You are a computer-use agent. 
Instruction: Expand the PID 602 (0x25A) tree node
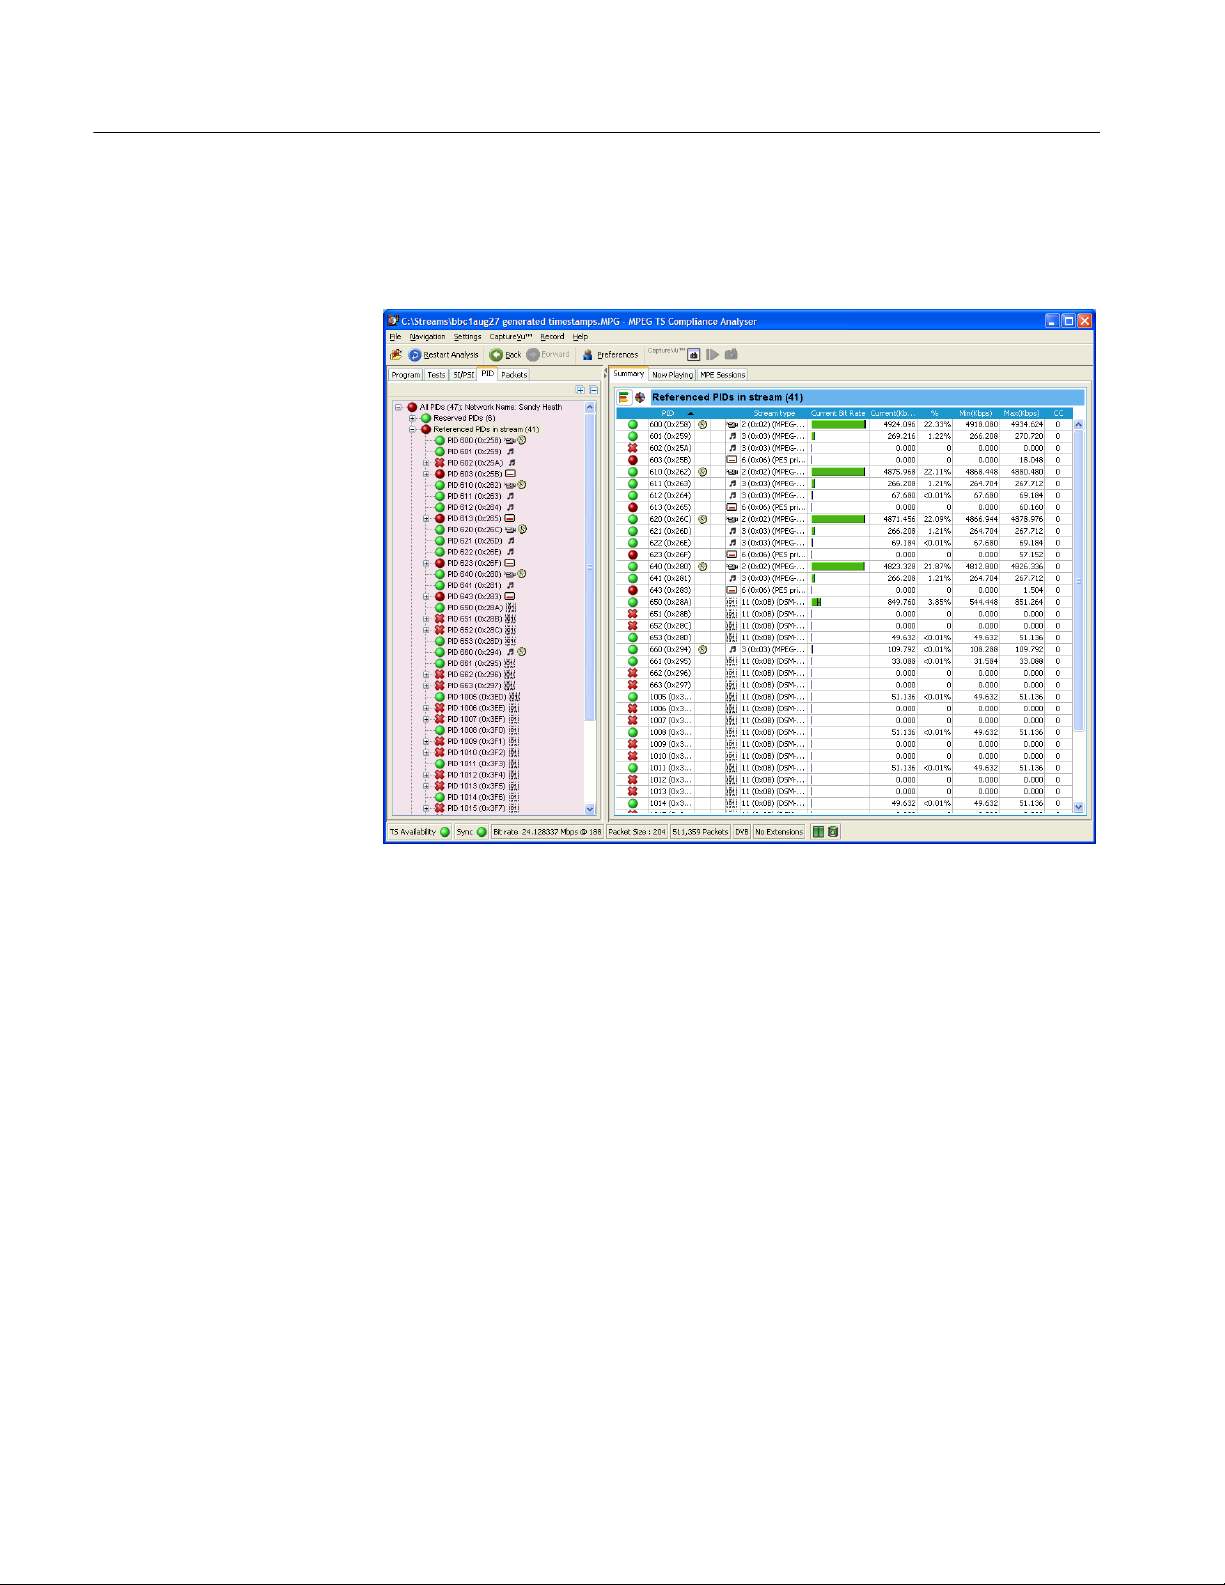[426, 463]
